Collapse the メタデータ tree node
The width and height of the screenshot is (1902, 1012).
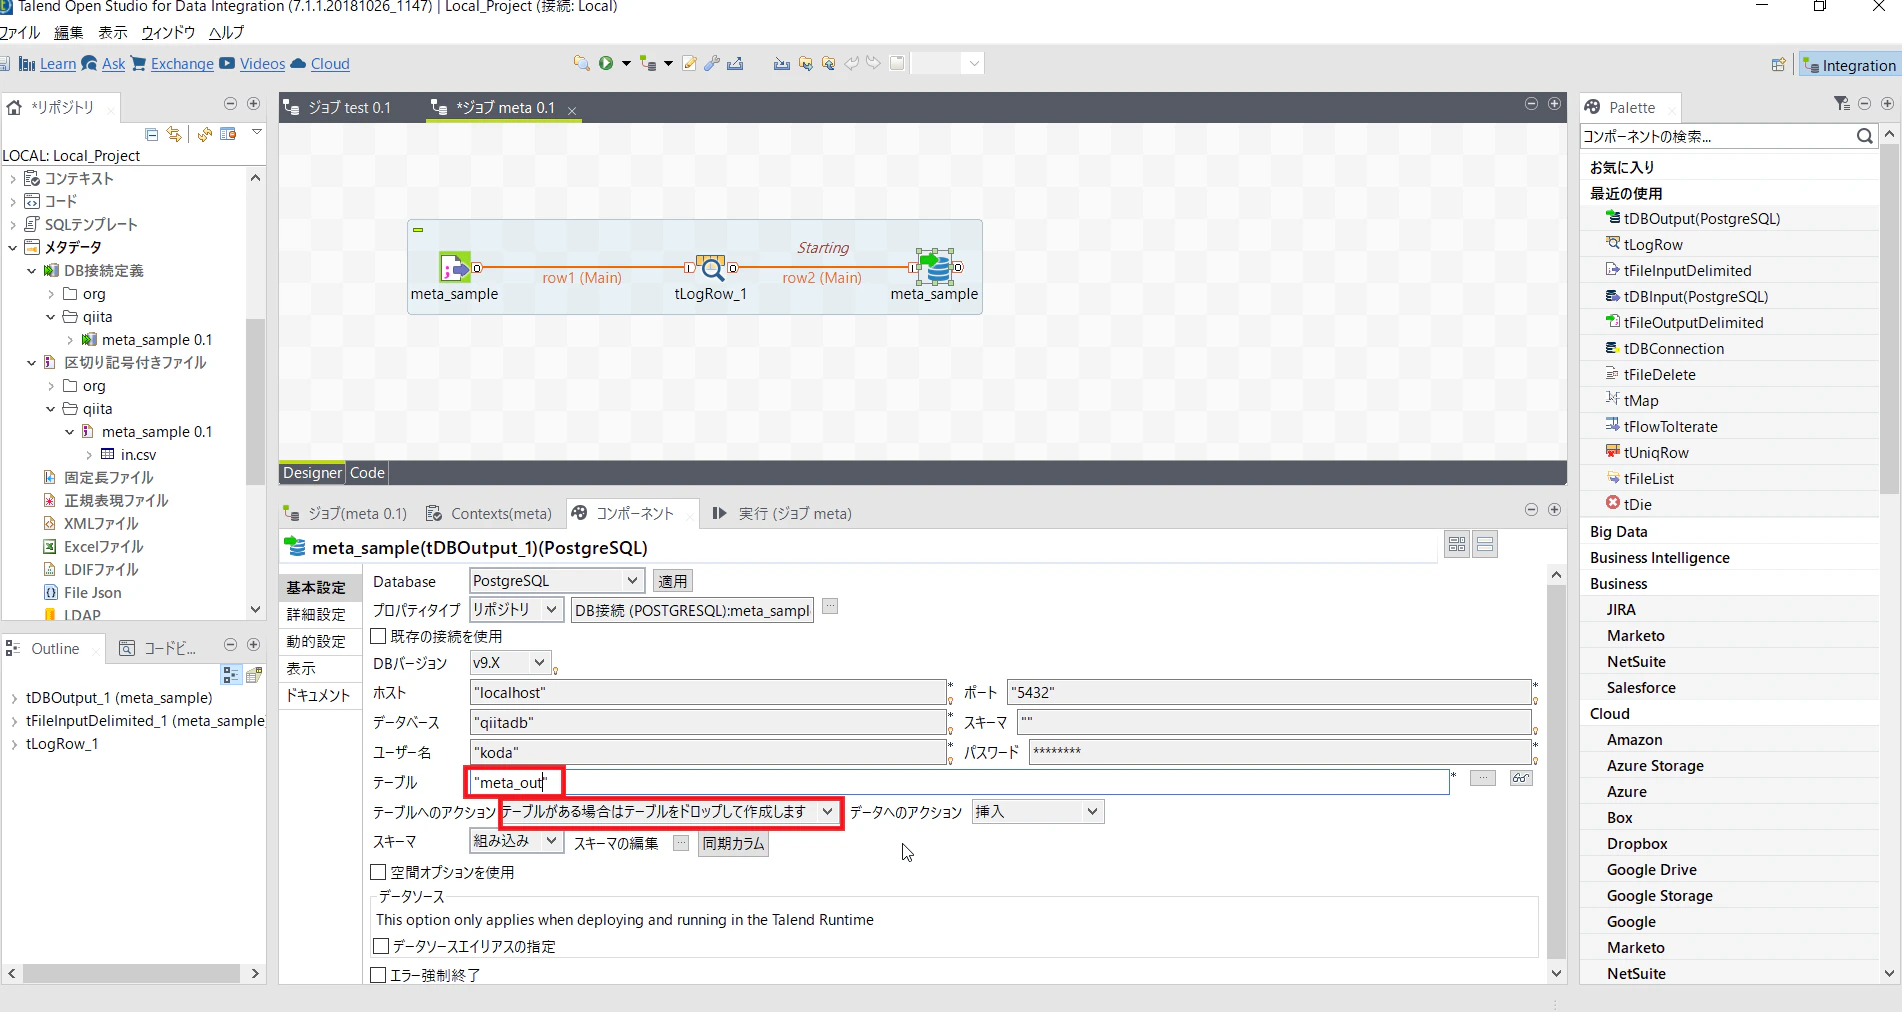point(13,247)
